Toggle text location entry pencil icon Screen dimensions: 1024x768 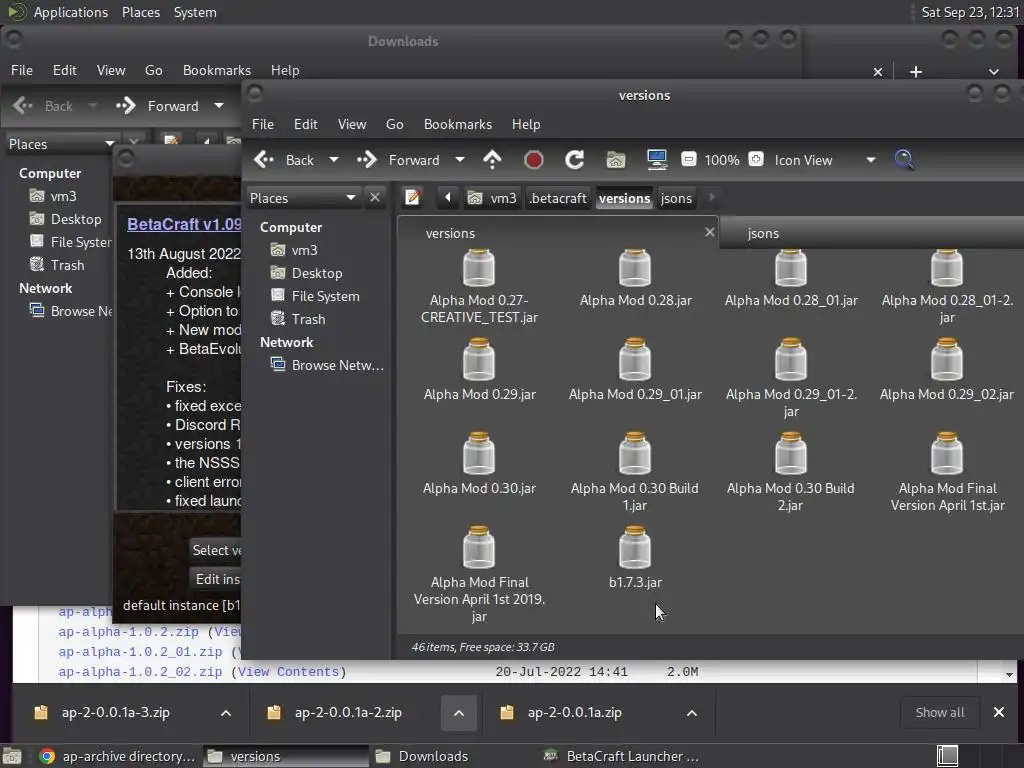(413, 197)
